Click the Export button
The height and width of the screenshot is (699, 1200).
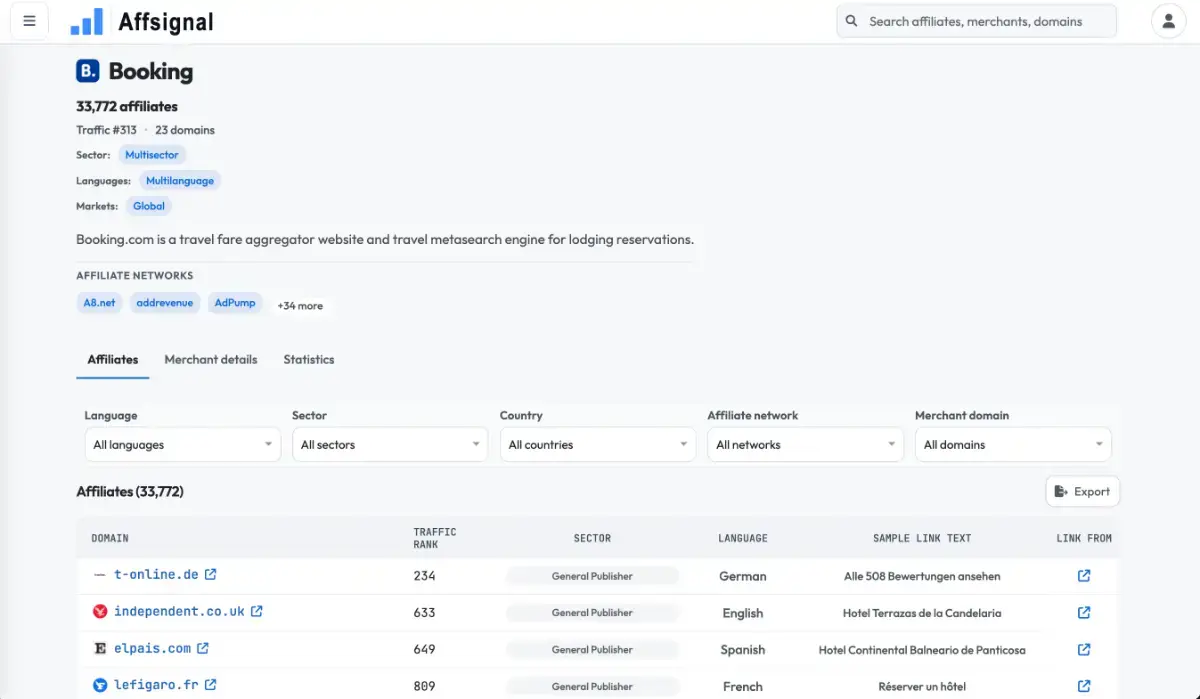tap(1083, 491)
